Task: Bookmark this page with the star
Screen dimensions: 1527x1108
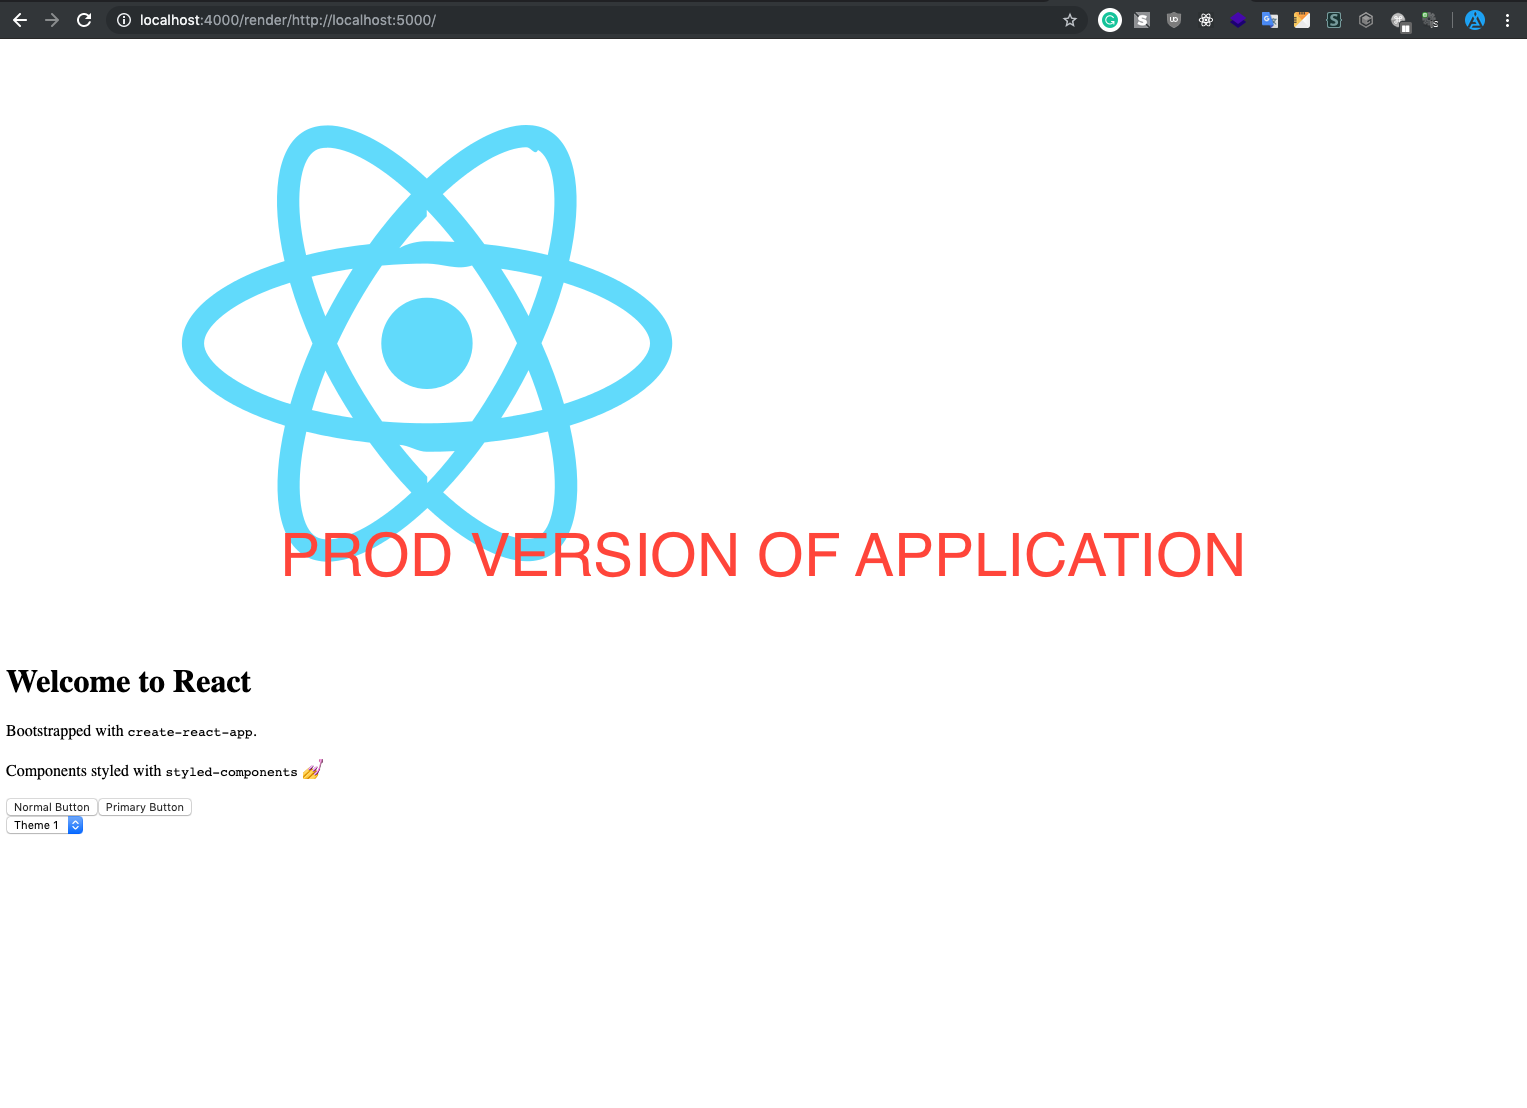Action: 1070,19
